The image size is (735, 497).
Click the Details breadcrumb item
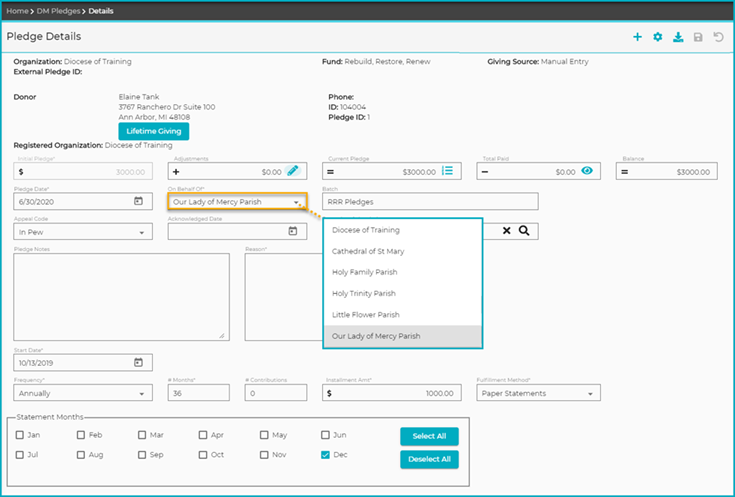[101, 11]
